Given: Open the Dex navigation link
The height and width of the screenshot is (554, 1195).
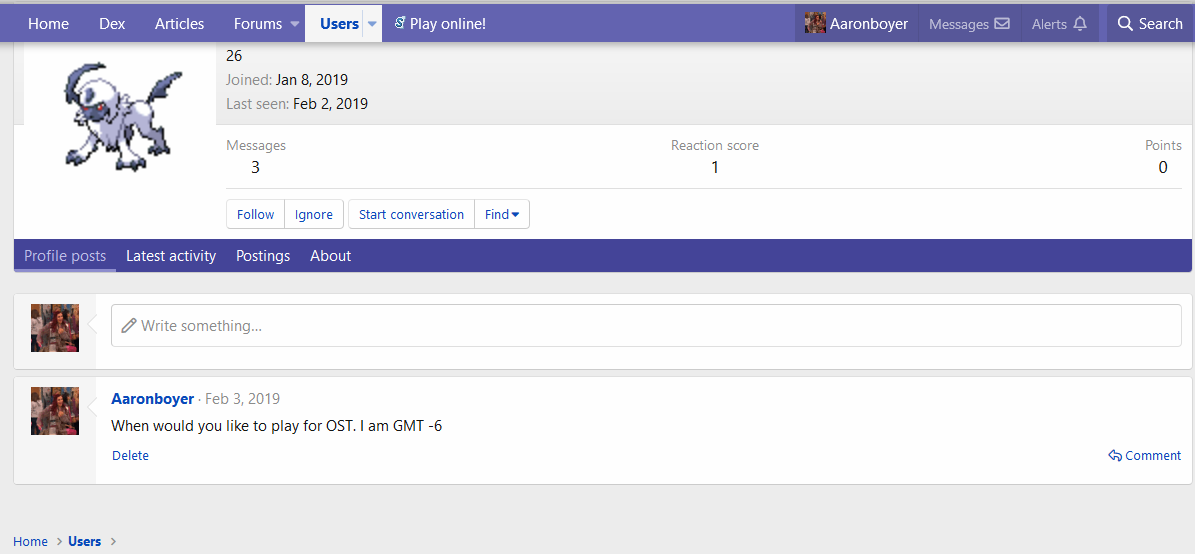Looking at the screenshot, I should click(x=112, y=24).
